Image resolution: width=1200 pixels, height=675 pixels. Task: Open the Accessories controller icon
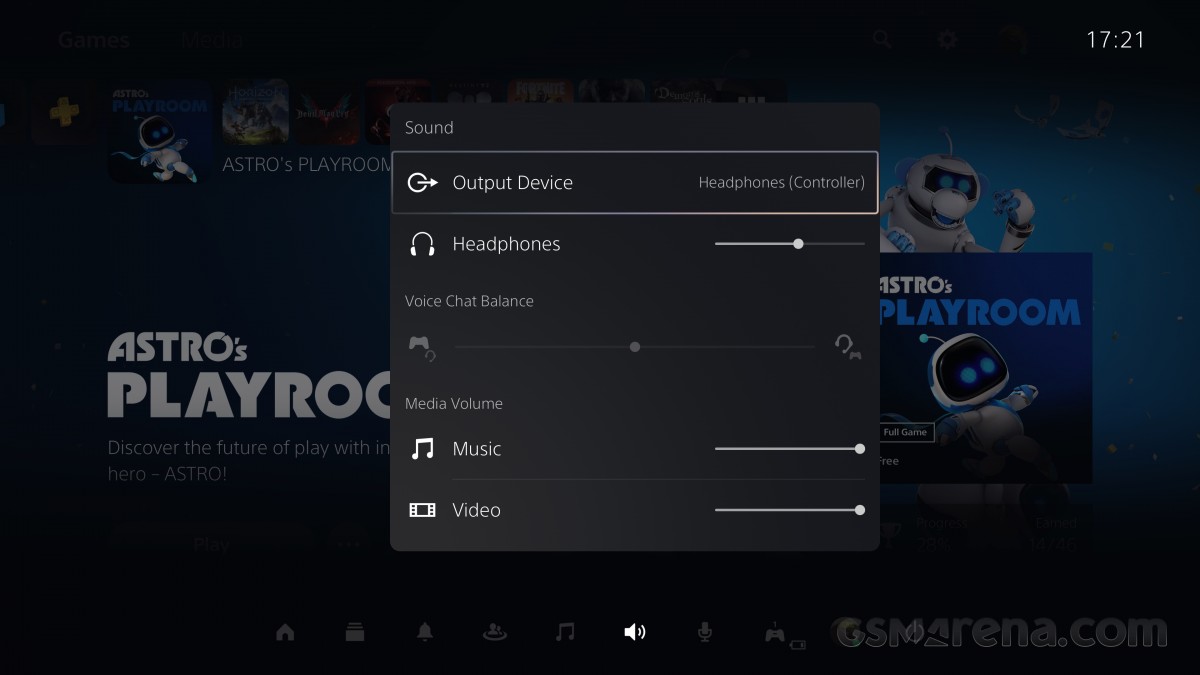pos(777,633)
